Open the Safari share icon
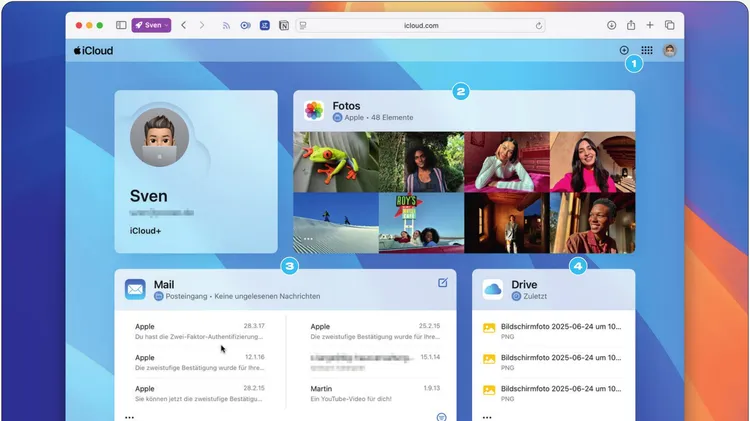Viewport: 750px width, 421px height. 631,25
